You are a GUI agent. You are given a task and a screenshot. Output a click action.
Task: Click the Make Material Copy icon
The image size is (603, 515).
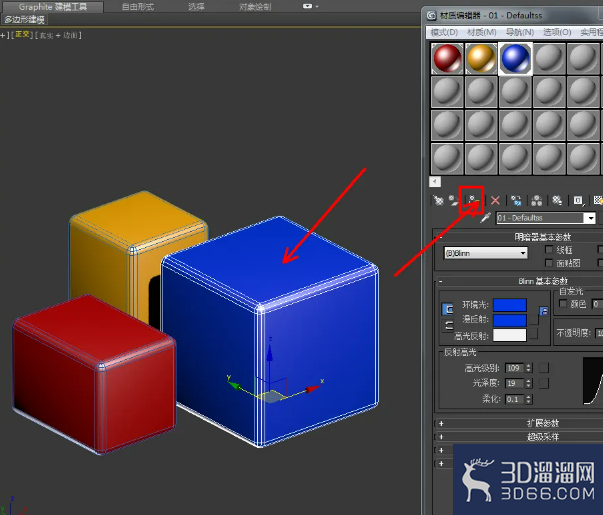(x=516, y=200)
